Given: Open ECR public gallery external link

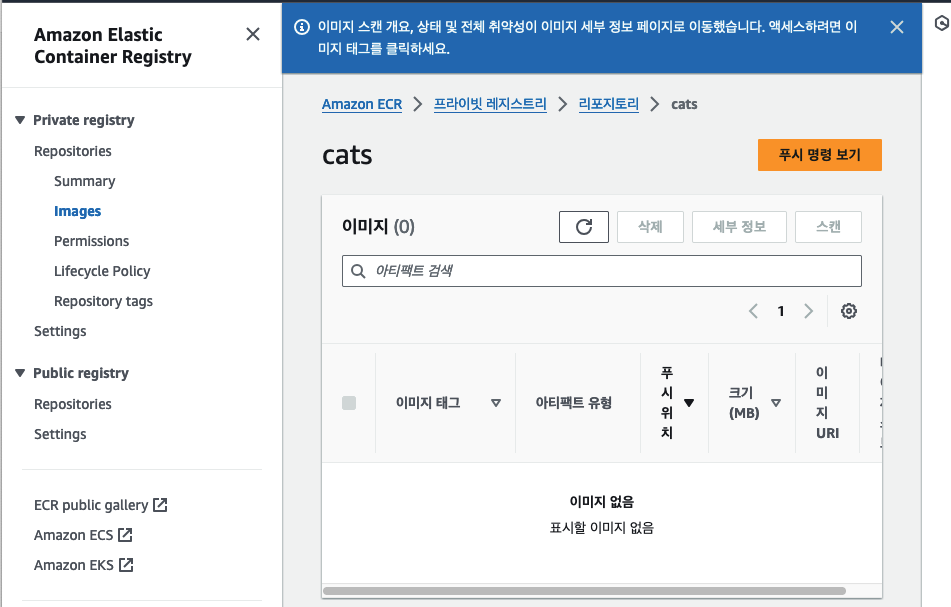Looking at the screenshot, I should pos(101,505).
